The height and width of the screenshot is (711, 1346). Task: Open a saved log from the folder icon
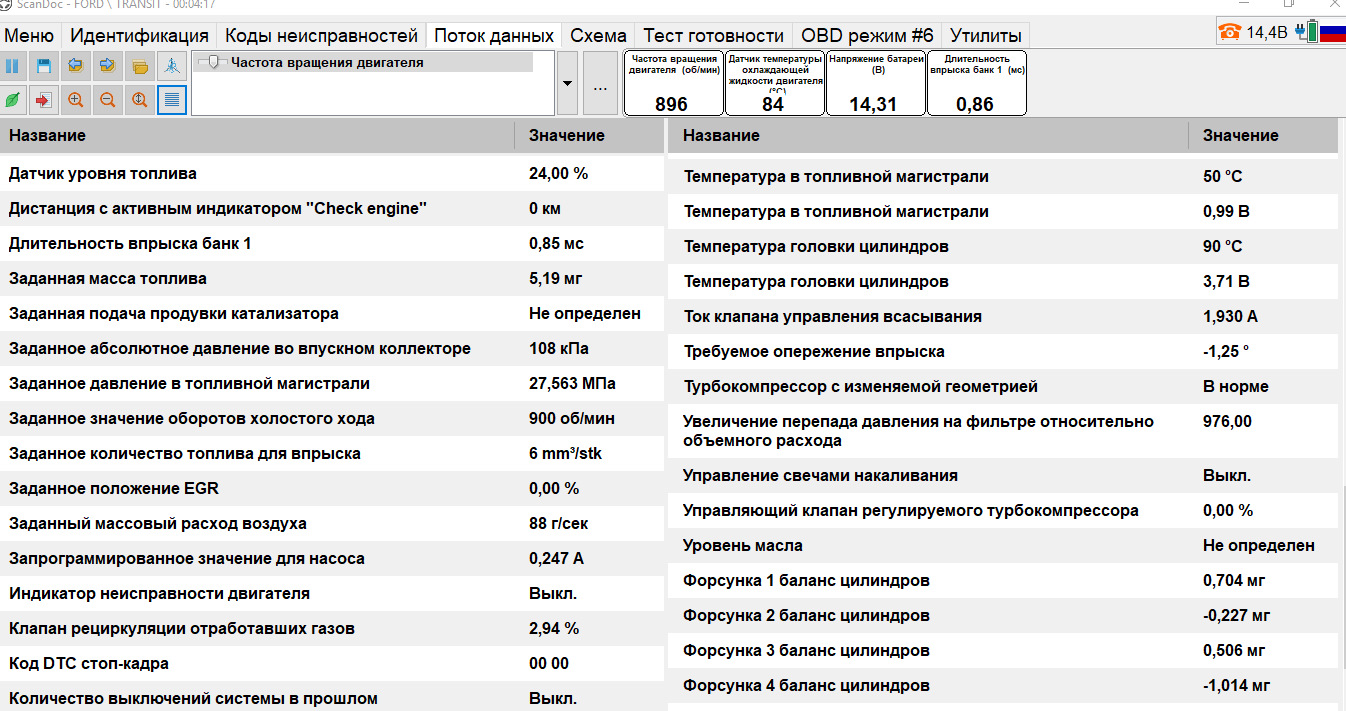140,66
